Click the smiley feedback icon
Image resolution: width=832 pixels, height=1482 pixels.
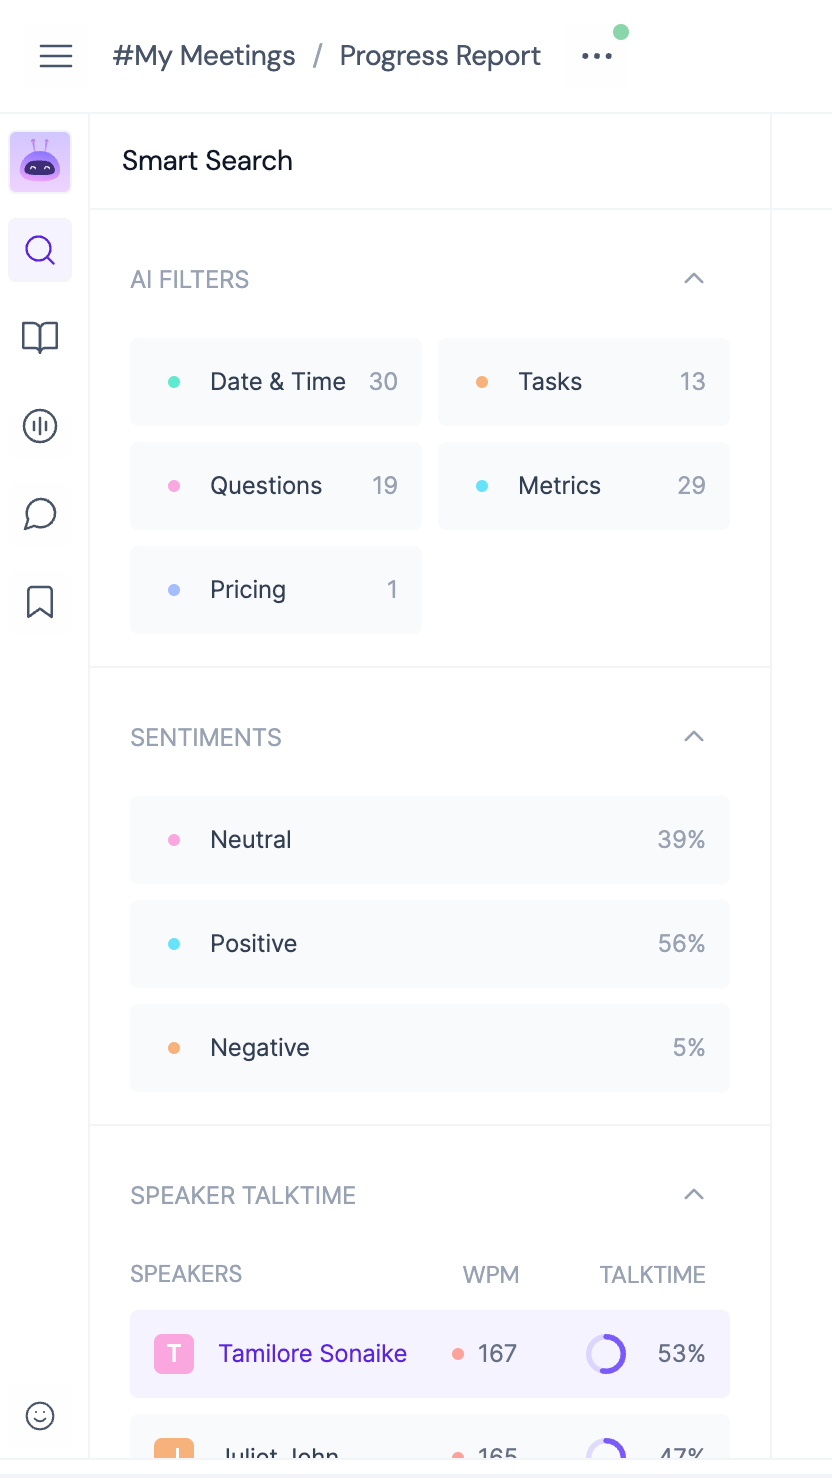click(40, 1416)
